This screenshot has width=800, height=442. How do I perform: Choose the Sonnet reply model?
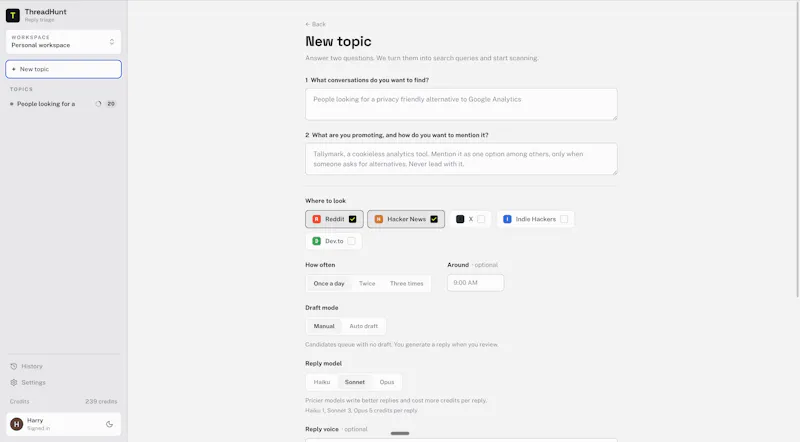tap(355, 382)
